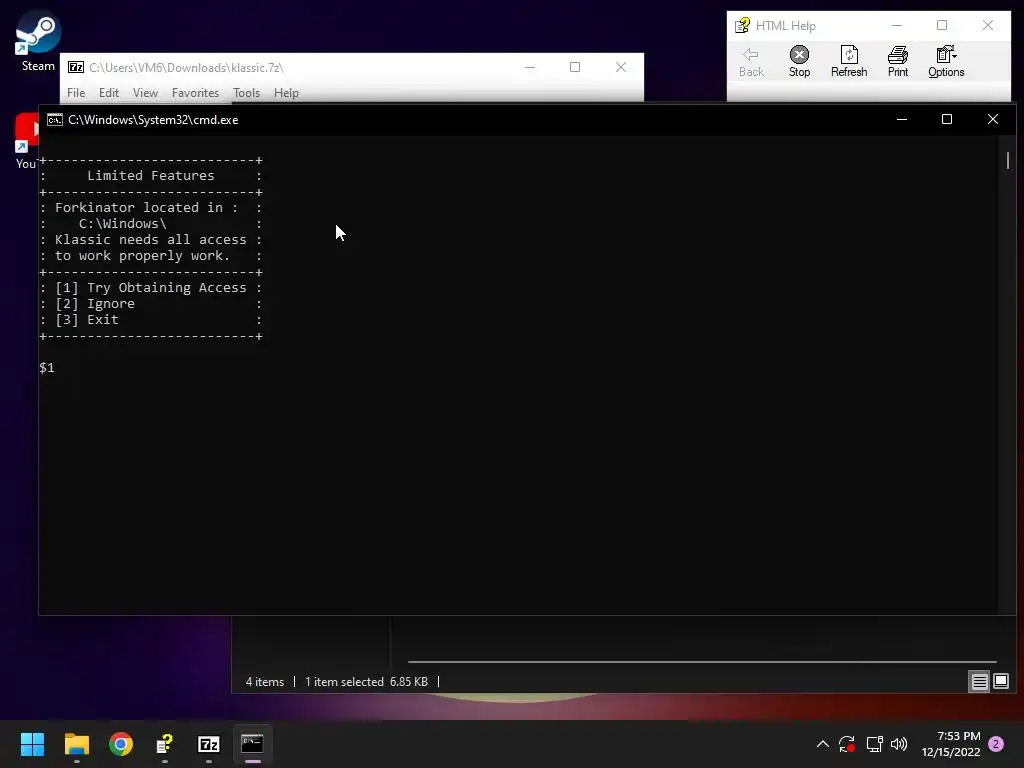The width and height of the screenshot is (1024, 768).
Task: Launch Google Chrome from the taskbar
Action: click(121, 744)
